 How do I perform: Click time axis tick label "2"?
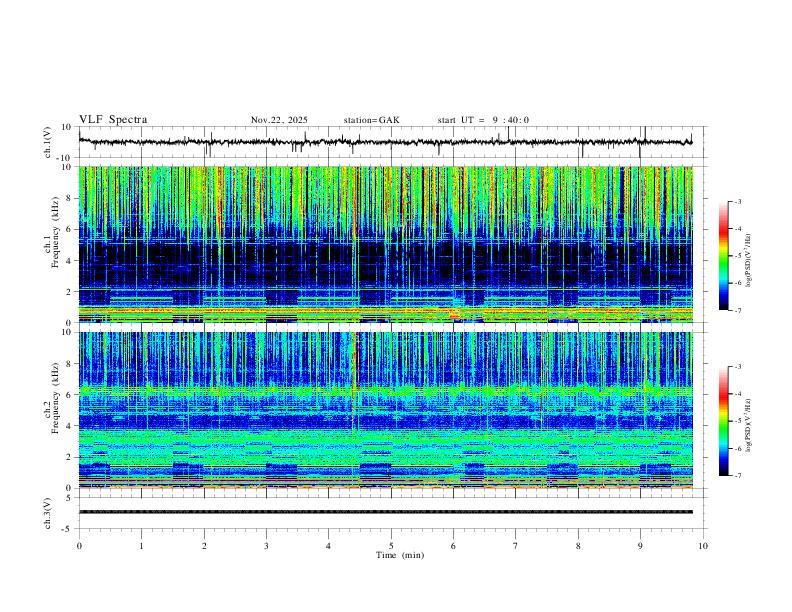(x=204, y=546)
